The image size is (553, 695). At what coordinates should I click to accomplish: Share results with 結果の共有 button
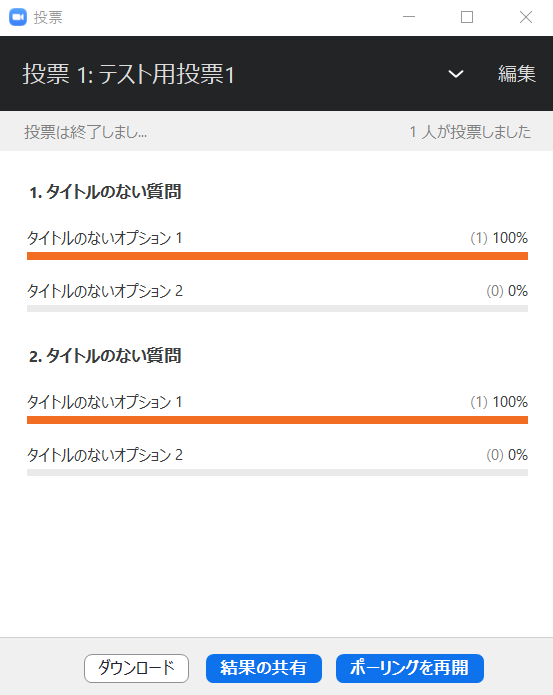click(264, 668)
